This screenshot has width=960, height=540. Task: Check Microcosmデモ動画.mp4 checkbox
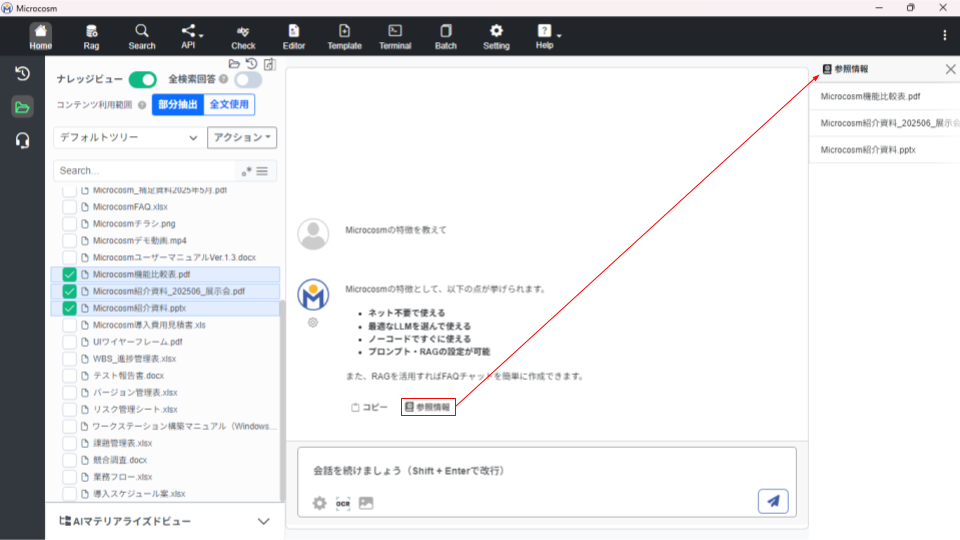69,241
